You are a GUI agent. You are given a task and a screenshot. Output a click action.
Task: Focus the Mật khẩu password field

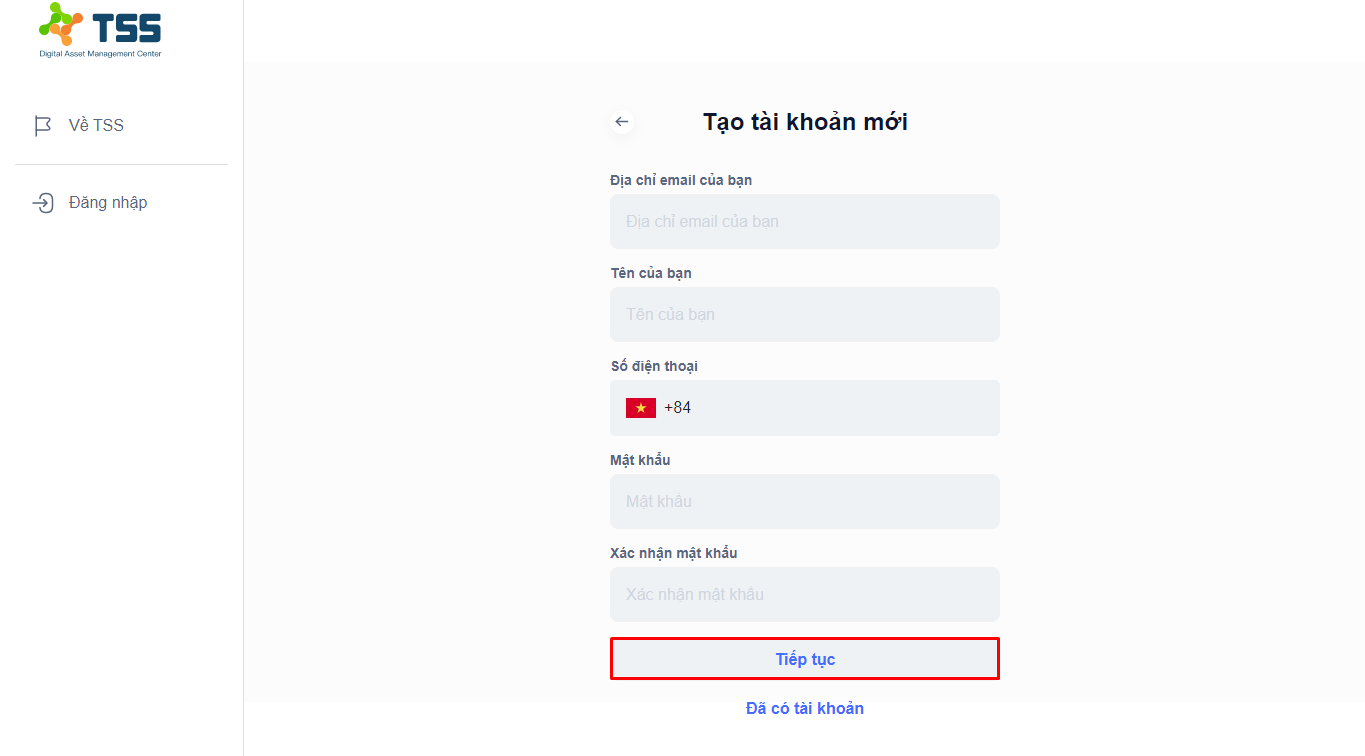[x=805, y=501]
